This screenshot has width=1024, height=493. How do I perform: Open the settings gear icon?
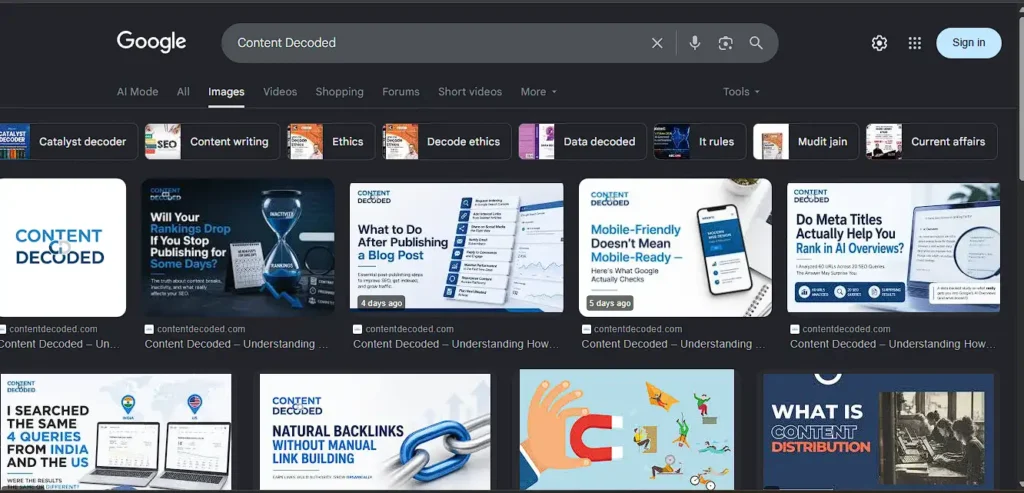tap(879, 43)
